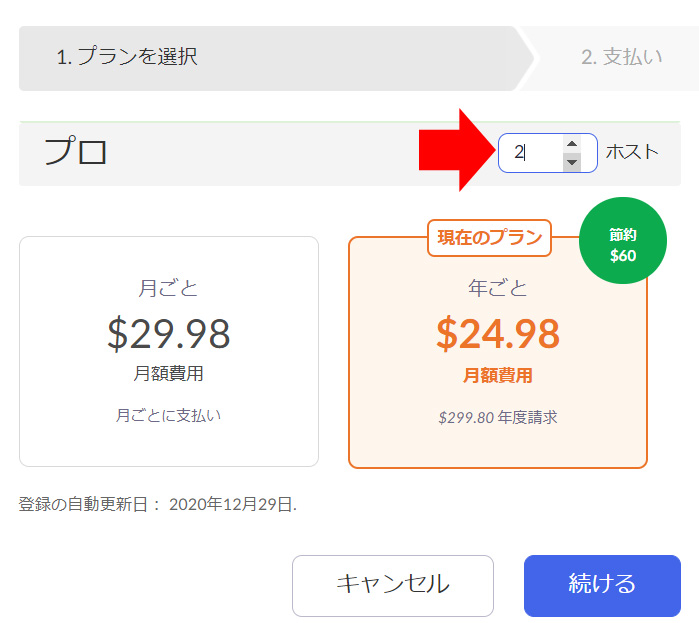Click the orange $24.98 price
Image resolution: width=699 pixels, height=623 pixels.
[x=497, y=335]
